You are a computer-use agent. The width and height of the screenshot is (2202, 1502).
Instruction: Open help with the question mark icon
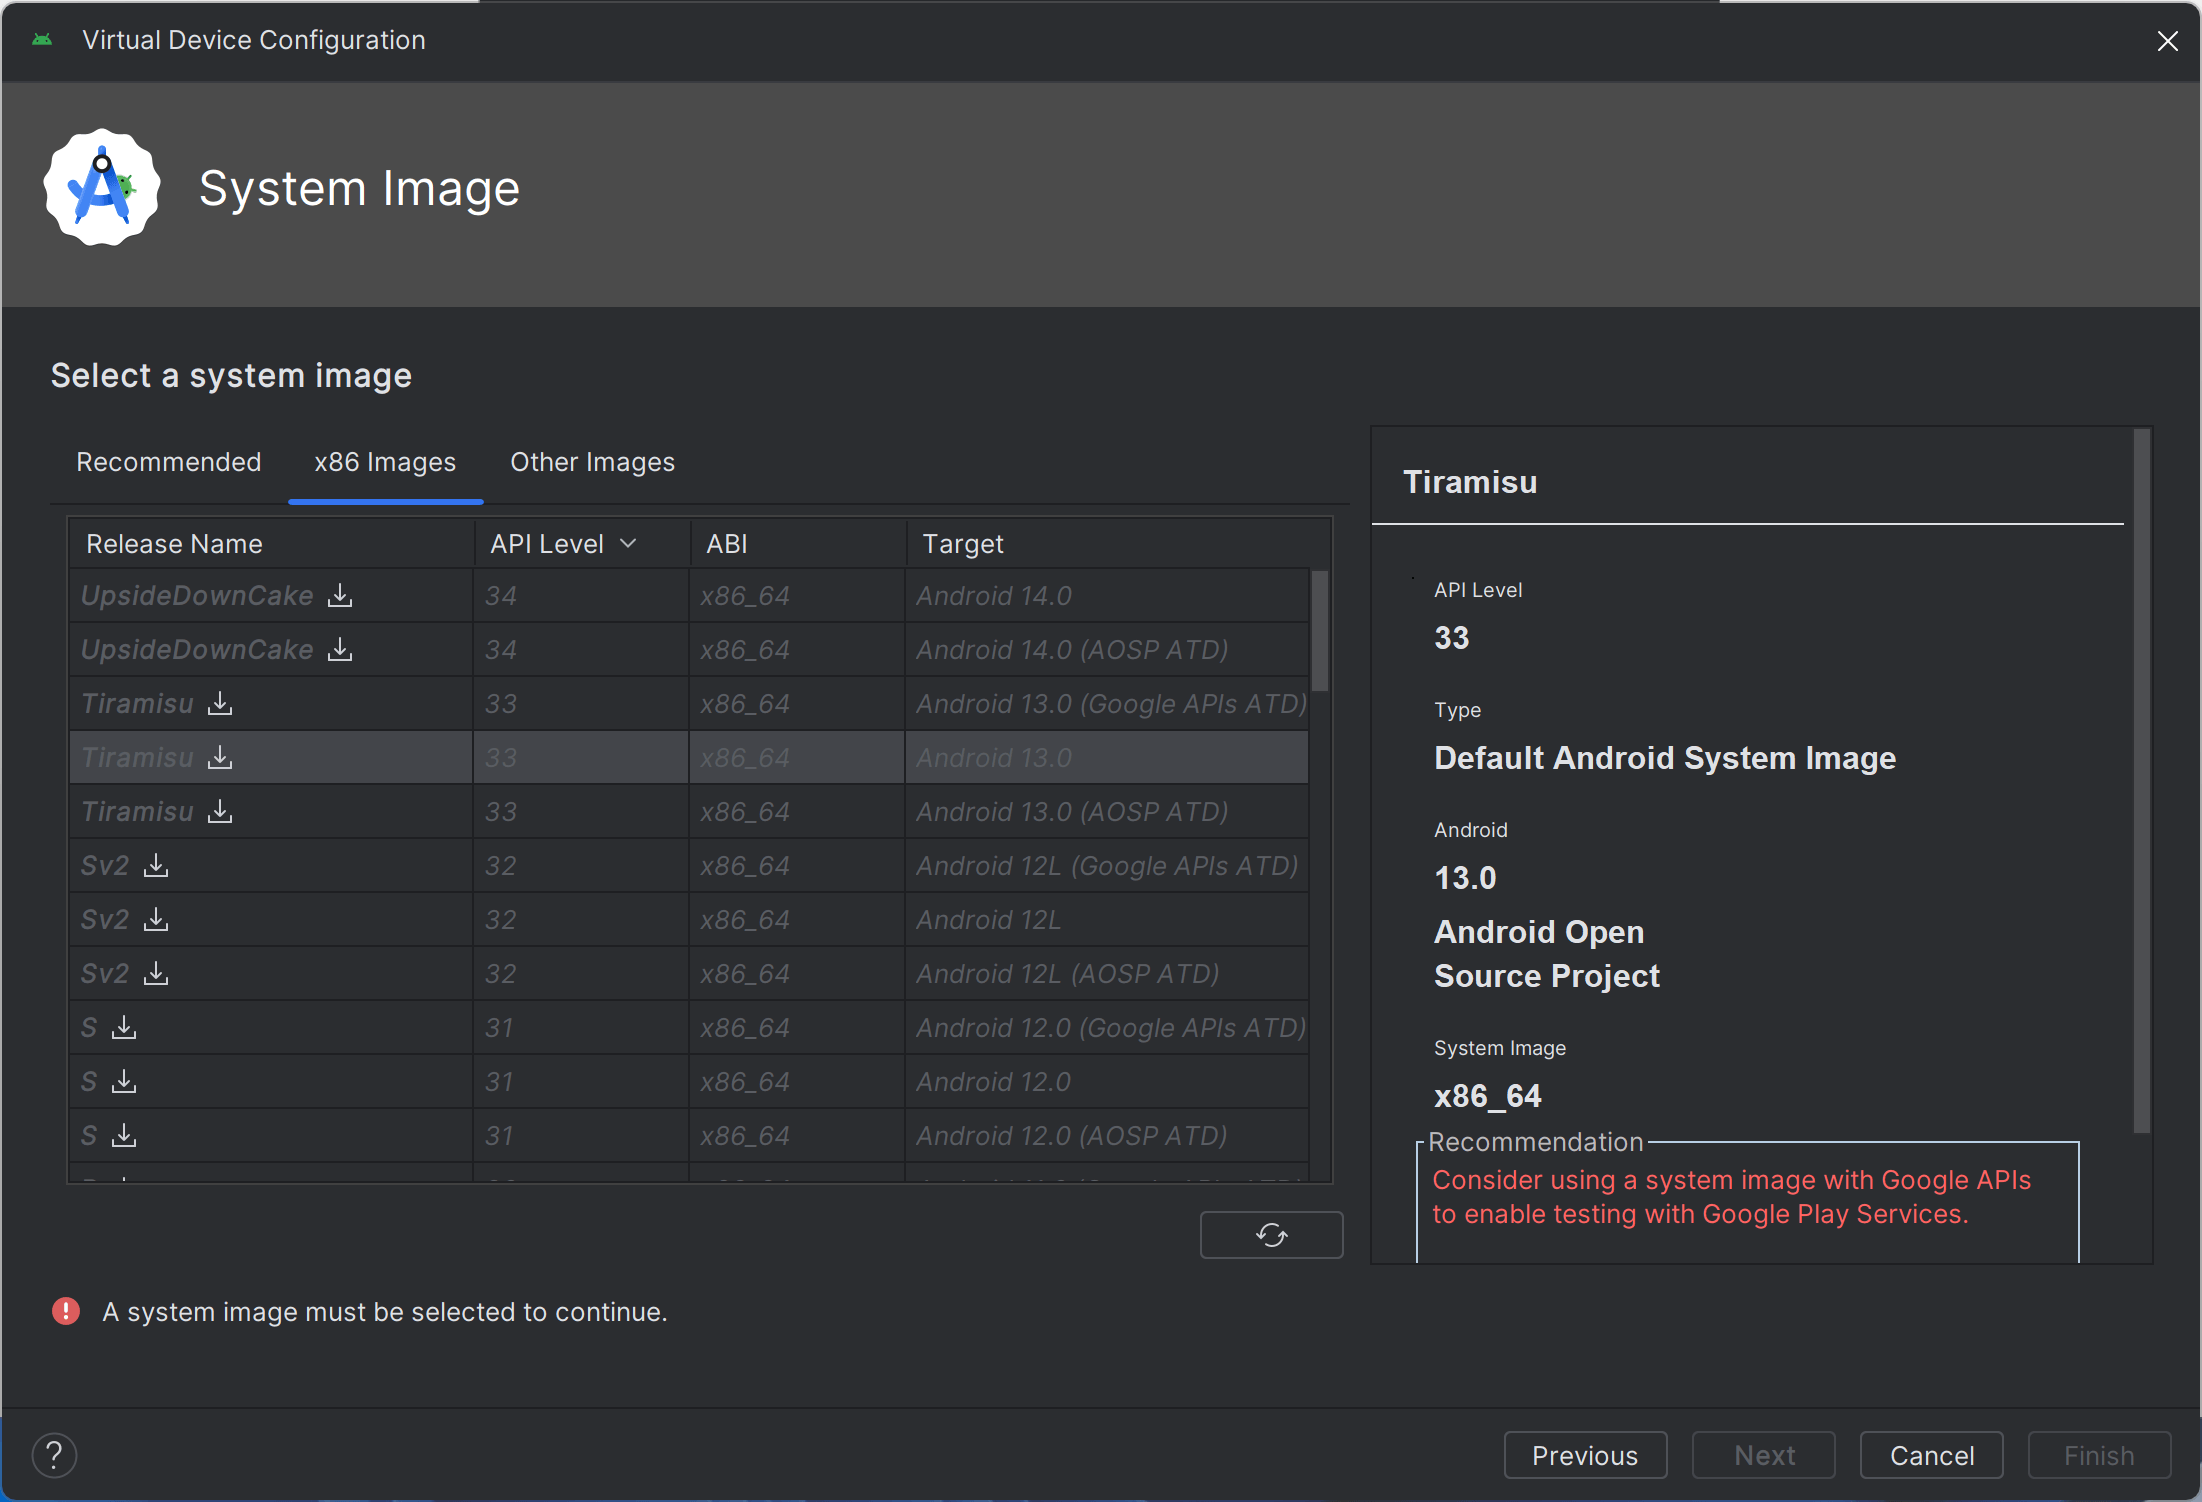[x=54, y=1455]
